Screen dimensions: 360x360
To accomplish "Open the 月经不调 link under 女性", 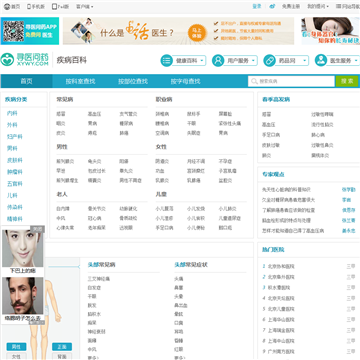I will 196,161.
